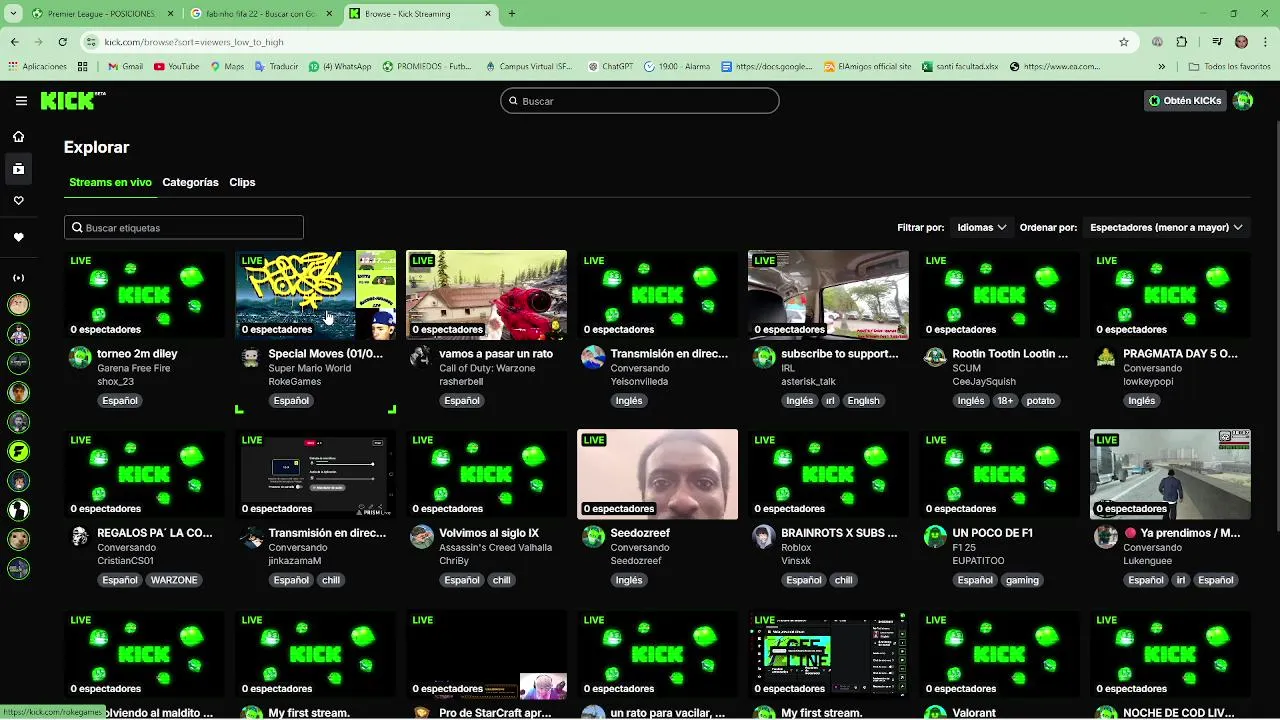
Task: Click the WARZONE tag
Action: (174, 580)
